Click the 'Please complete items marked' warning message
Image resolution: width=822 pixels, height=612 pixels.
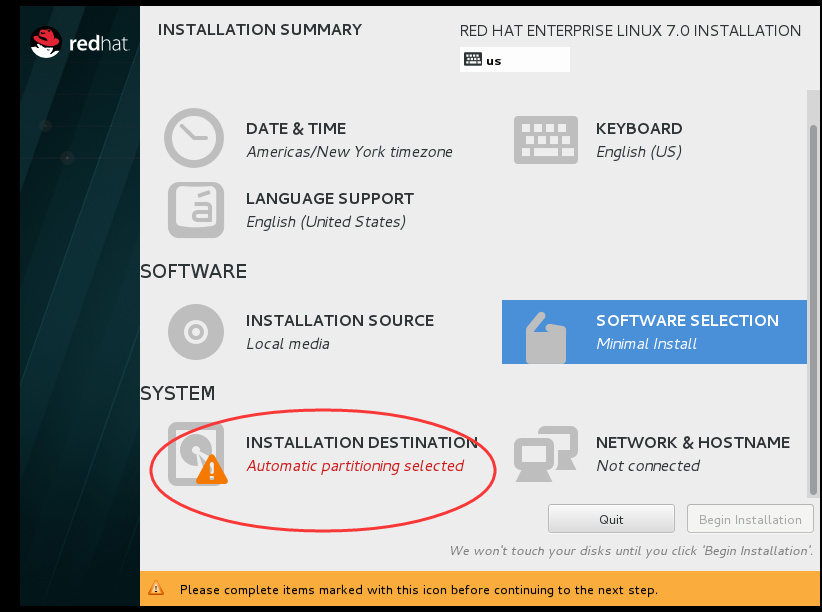pos(418,590)
